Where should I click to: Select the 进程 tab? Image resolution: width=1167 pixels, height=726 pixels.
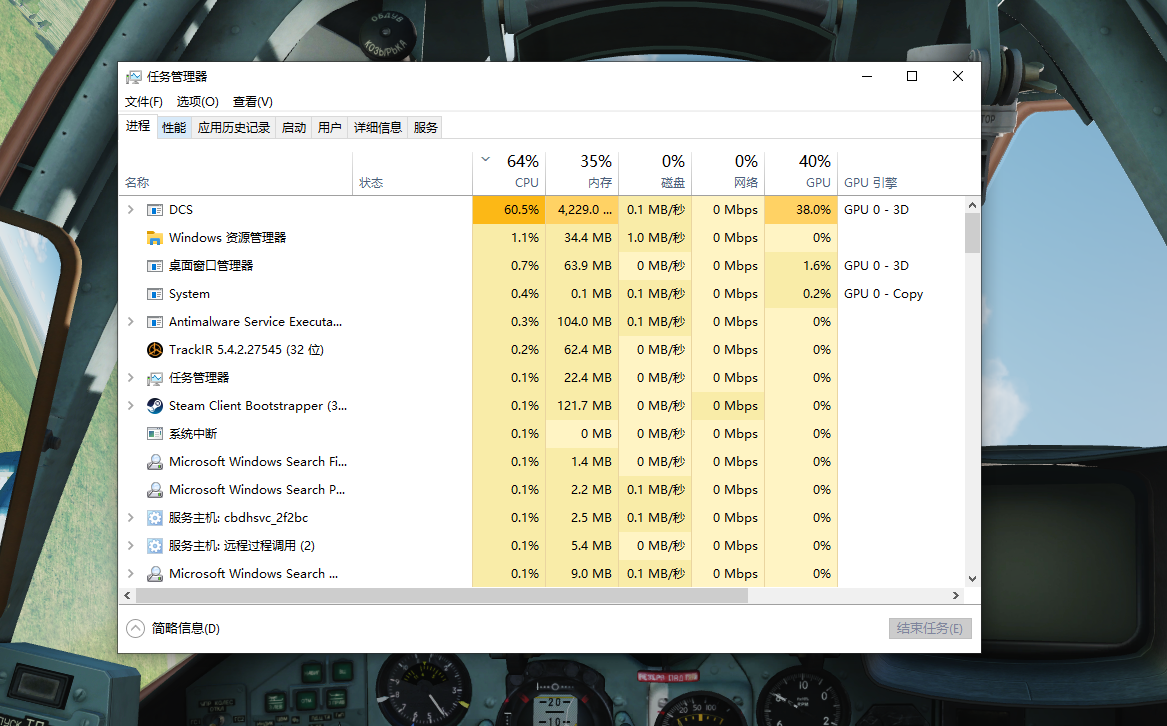click(x=138, y=127)
